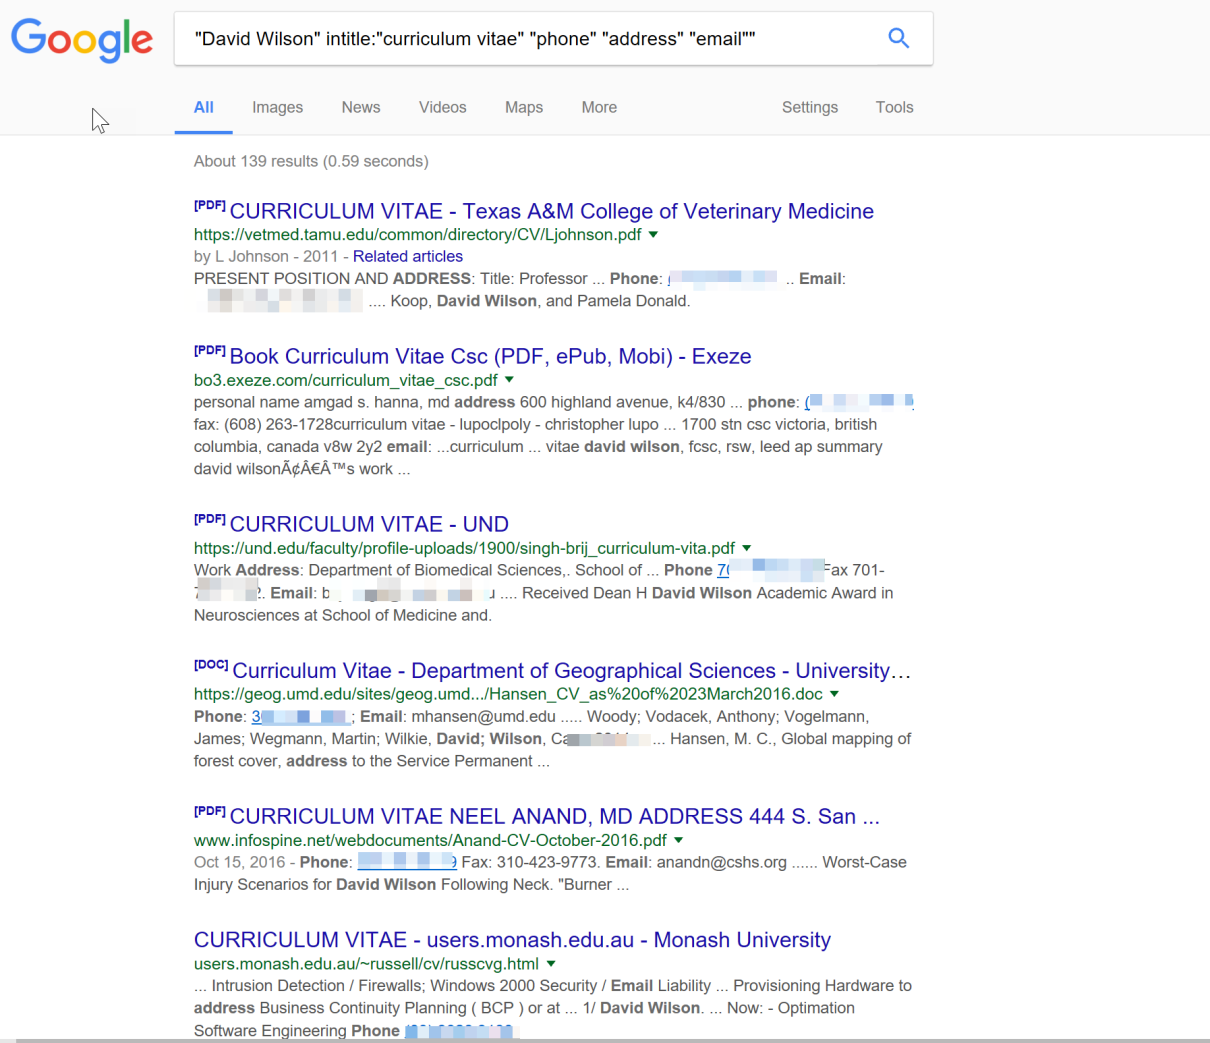Click the und.edu singh-brij green URL

(x=465, y=548)
